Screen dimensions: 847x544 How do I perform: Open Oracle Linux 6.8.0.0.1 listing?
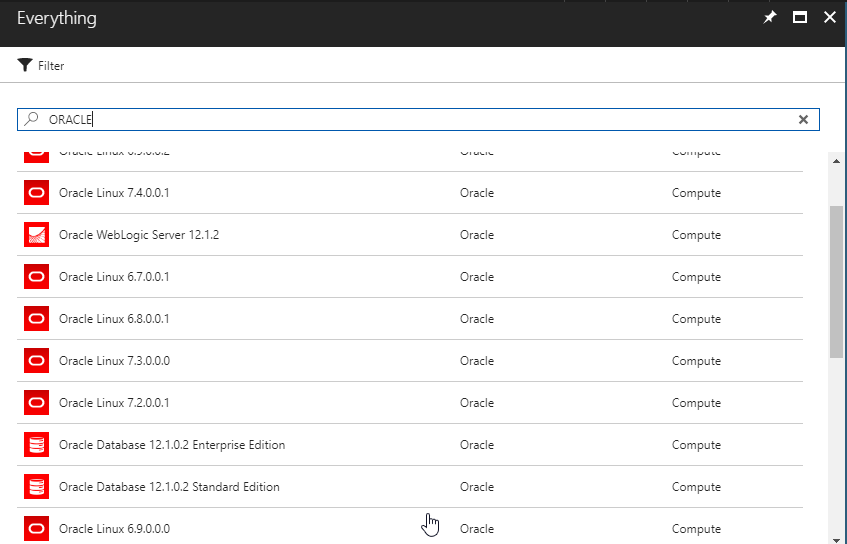[114, 319]
